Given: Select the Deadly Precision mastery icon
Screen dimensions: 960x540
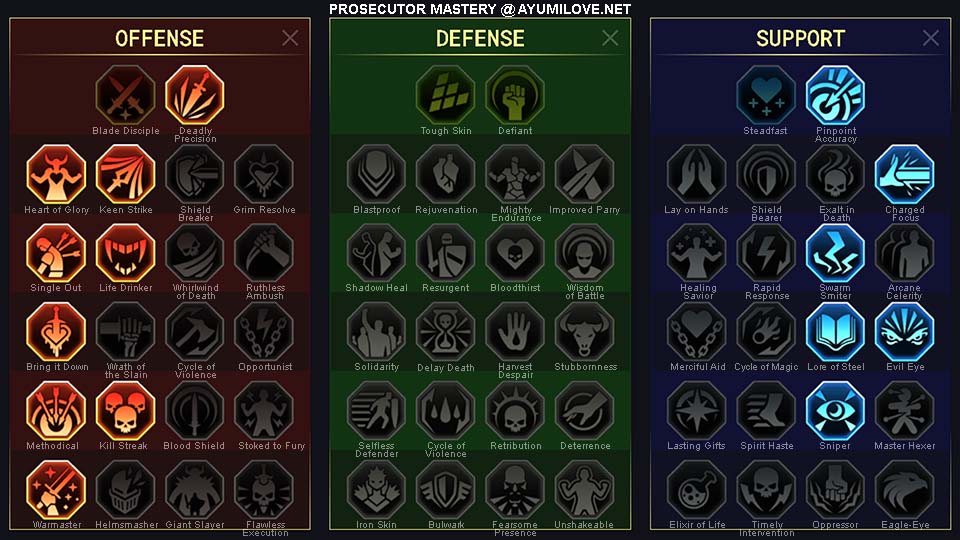Looking at the screenshot, I should click(195, 96).
